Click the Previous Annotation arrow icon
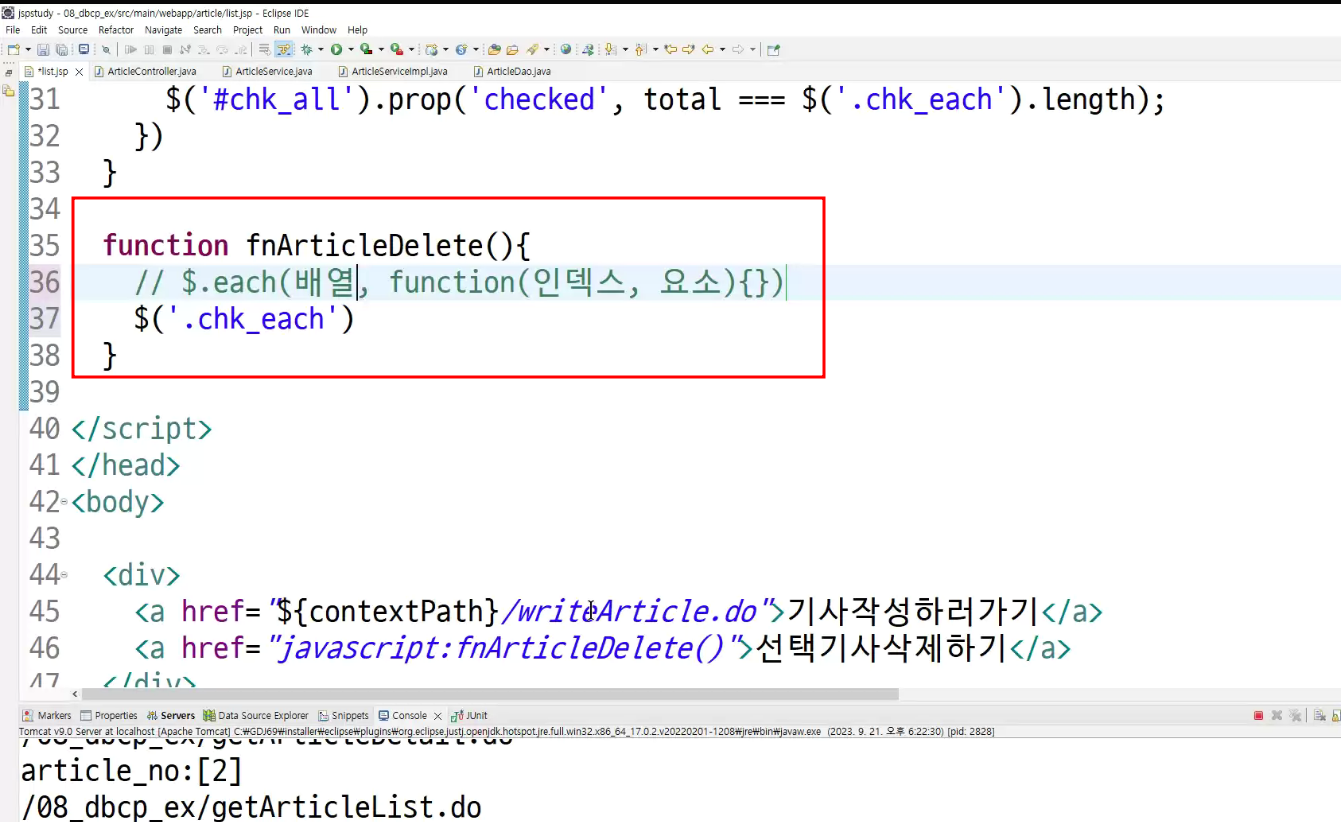This screenshot has height=822, width=1341. tap(640, 49)
